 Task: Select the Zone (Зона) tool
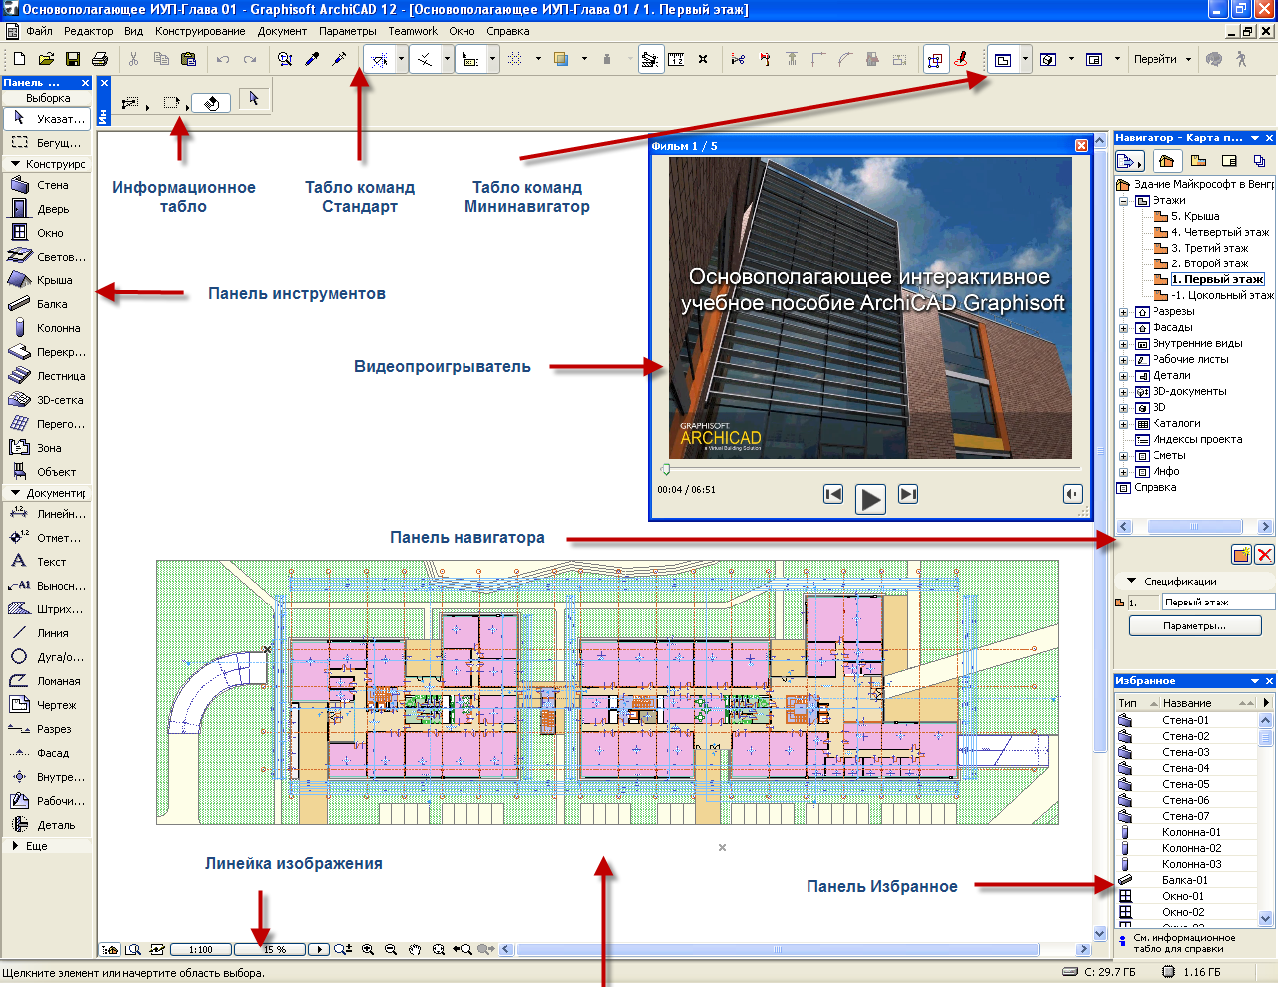coord(48,448)
